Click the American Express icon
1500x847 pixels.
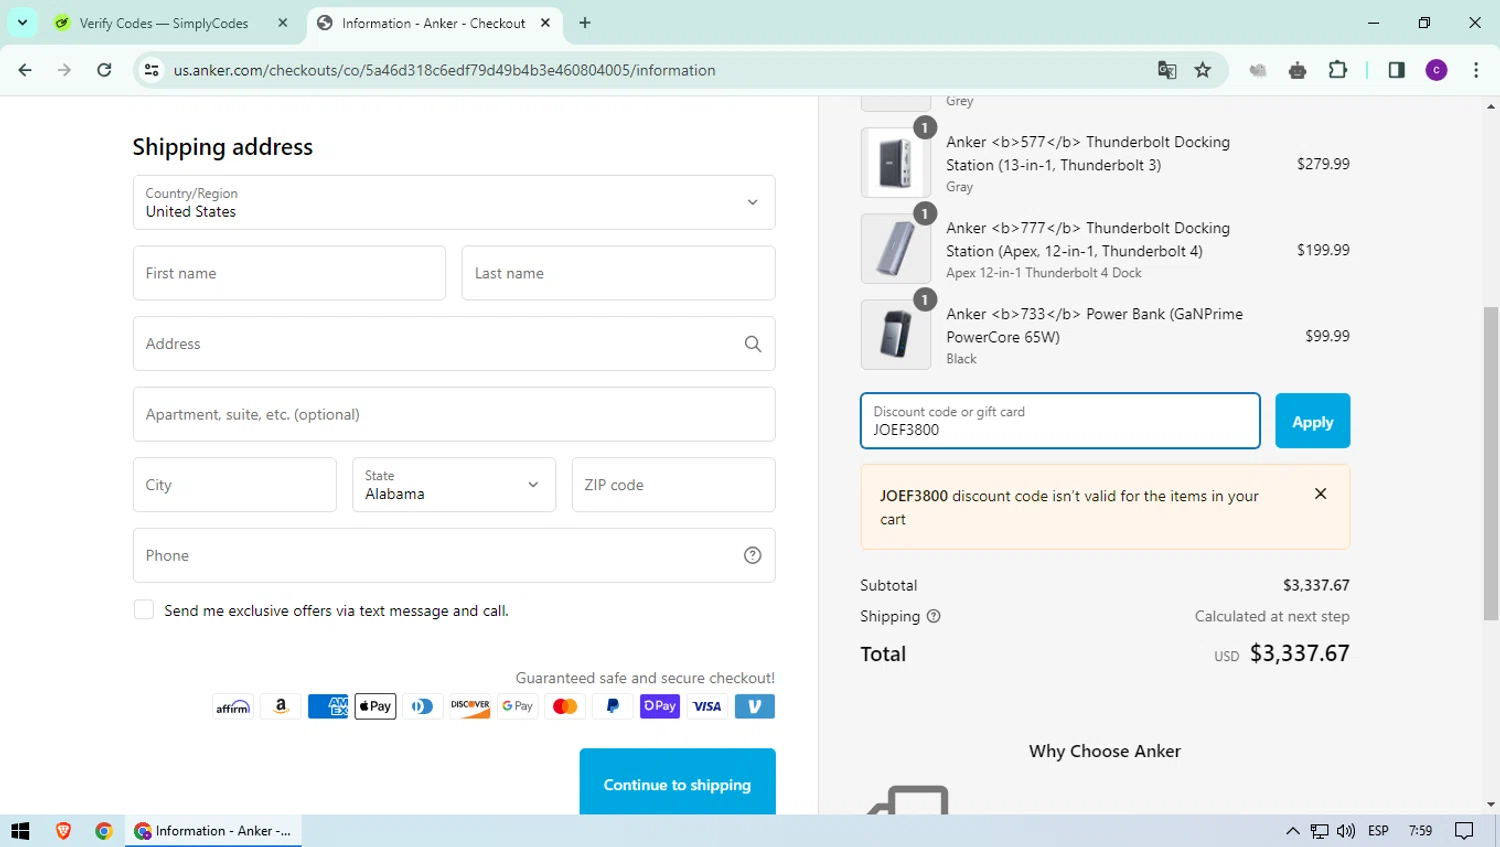[328, 706]
